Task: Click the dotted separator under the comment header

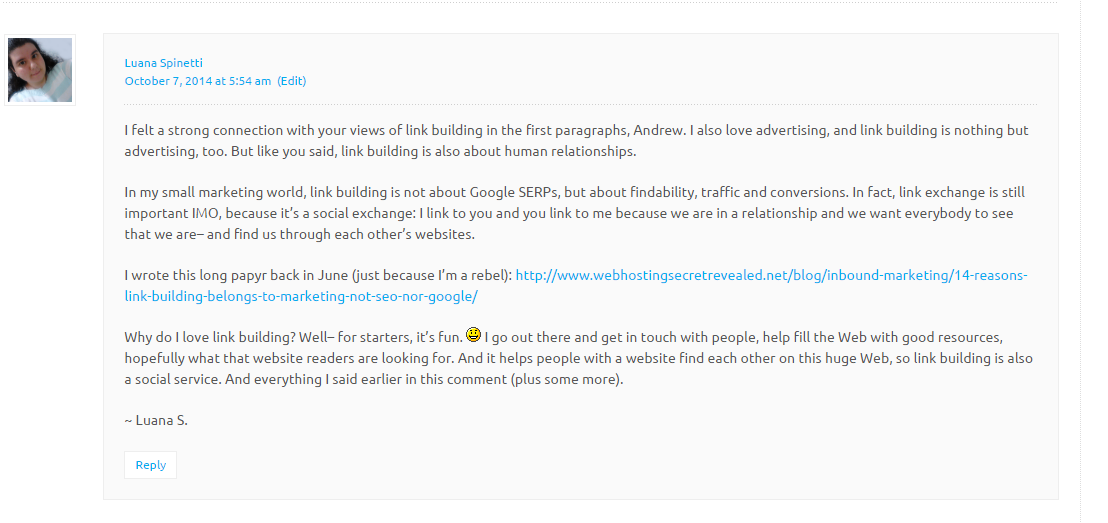Action: 581,105
